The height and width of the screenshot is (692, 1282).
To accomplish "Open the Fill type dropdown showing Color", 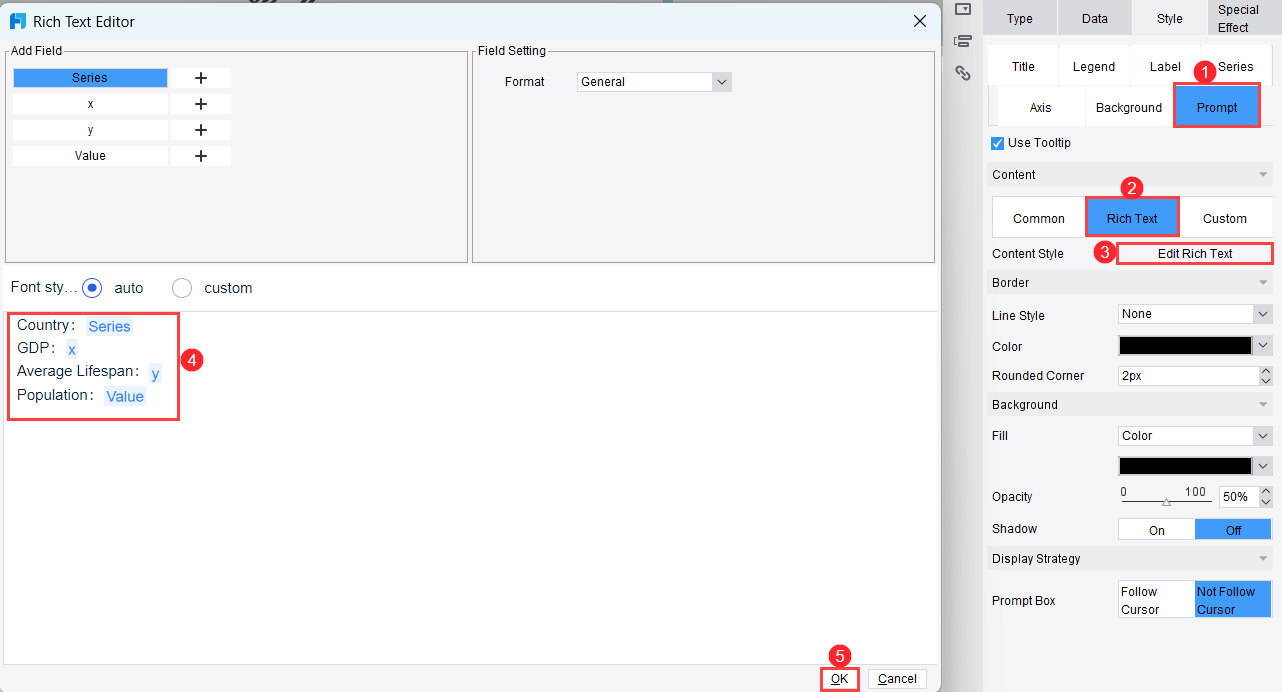I will point(1194,436).
